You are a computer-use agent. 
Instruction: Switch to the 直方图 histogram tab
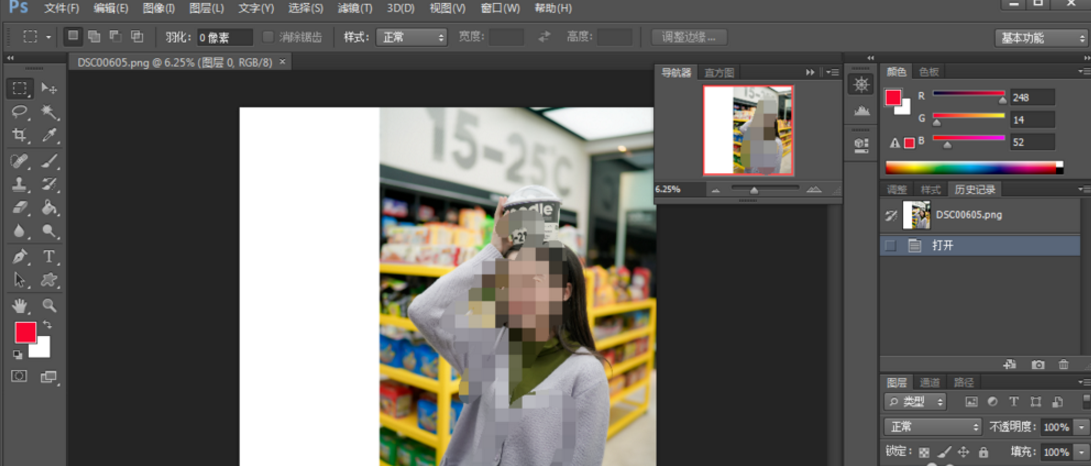click(x=719, y=72)
